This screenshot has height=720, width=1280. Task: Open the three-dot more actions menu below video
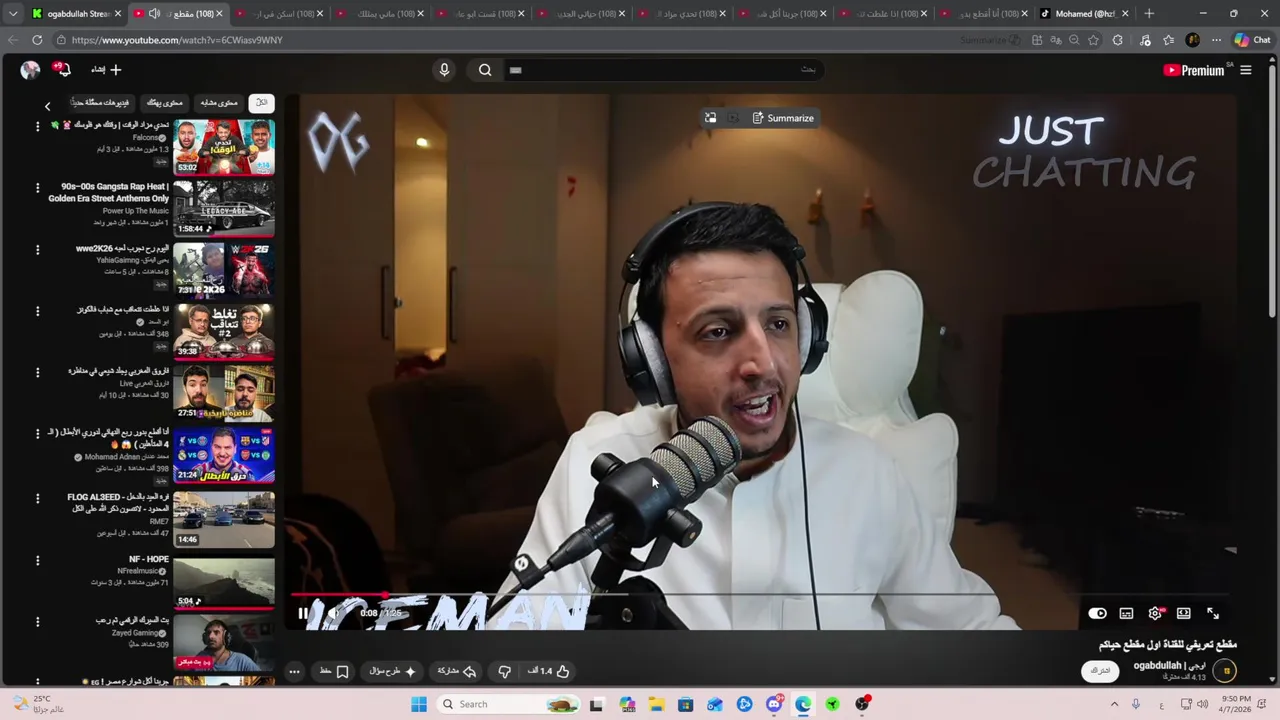294,671
